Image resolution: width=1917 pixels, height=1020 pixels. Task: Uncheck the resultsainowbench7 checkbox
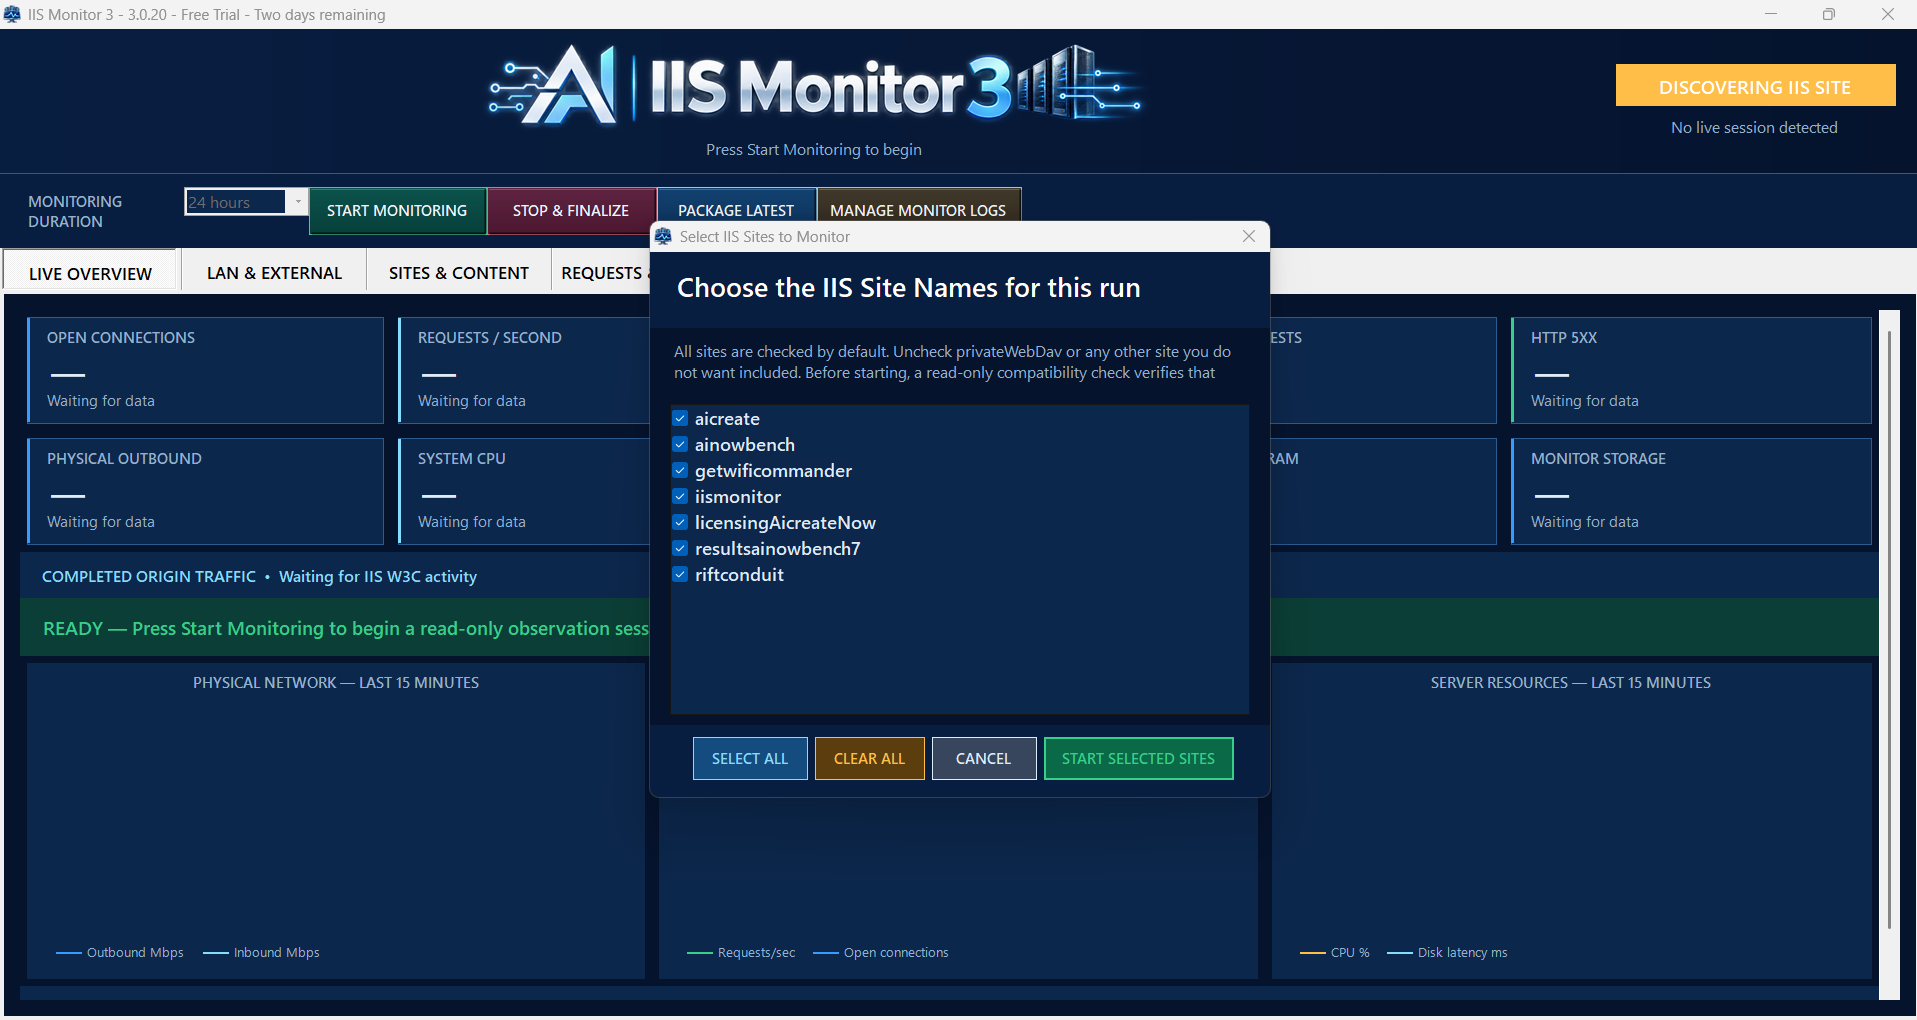pos(680,549)
